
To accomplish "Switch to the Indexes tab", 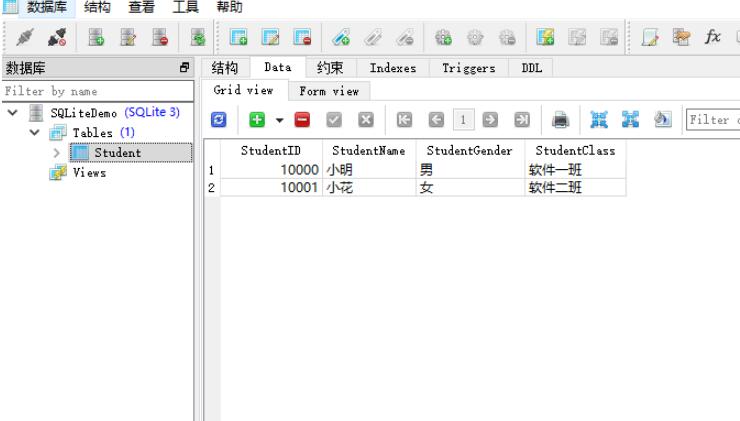I will coord(393,68).
